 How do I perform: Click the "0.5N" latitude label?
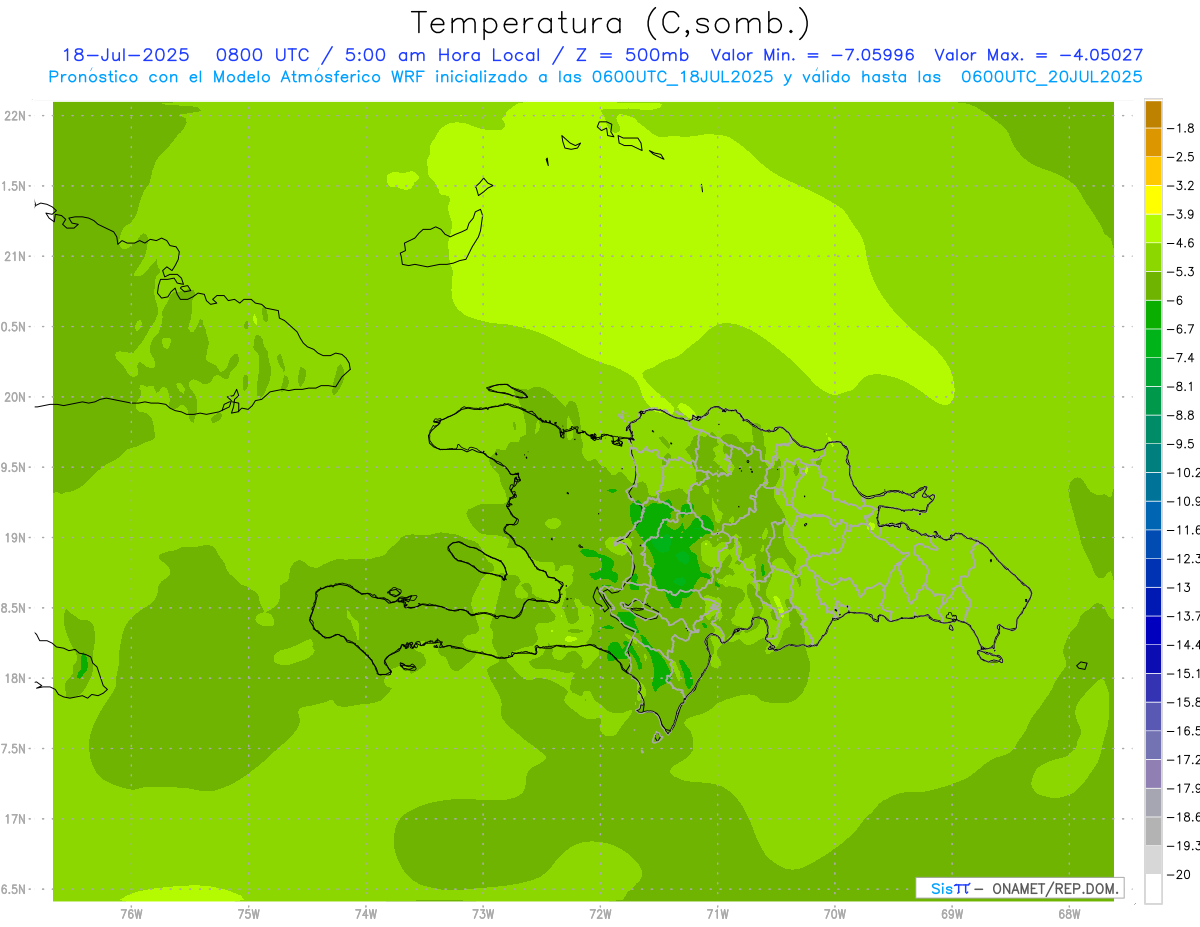click(x=15, y=327)
